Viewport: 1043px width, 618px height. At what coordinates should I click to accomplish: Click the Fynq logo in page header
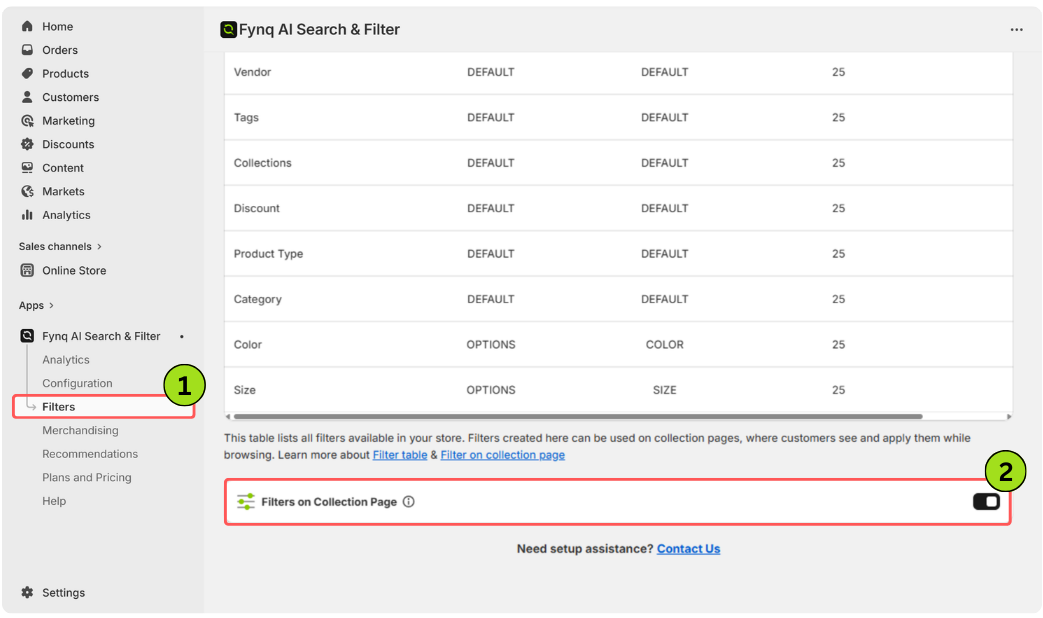(x=228, y=29)
